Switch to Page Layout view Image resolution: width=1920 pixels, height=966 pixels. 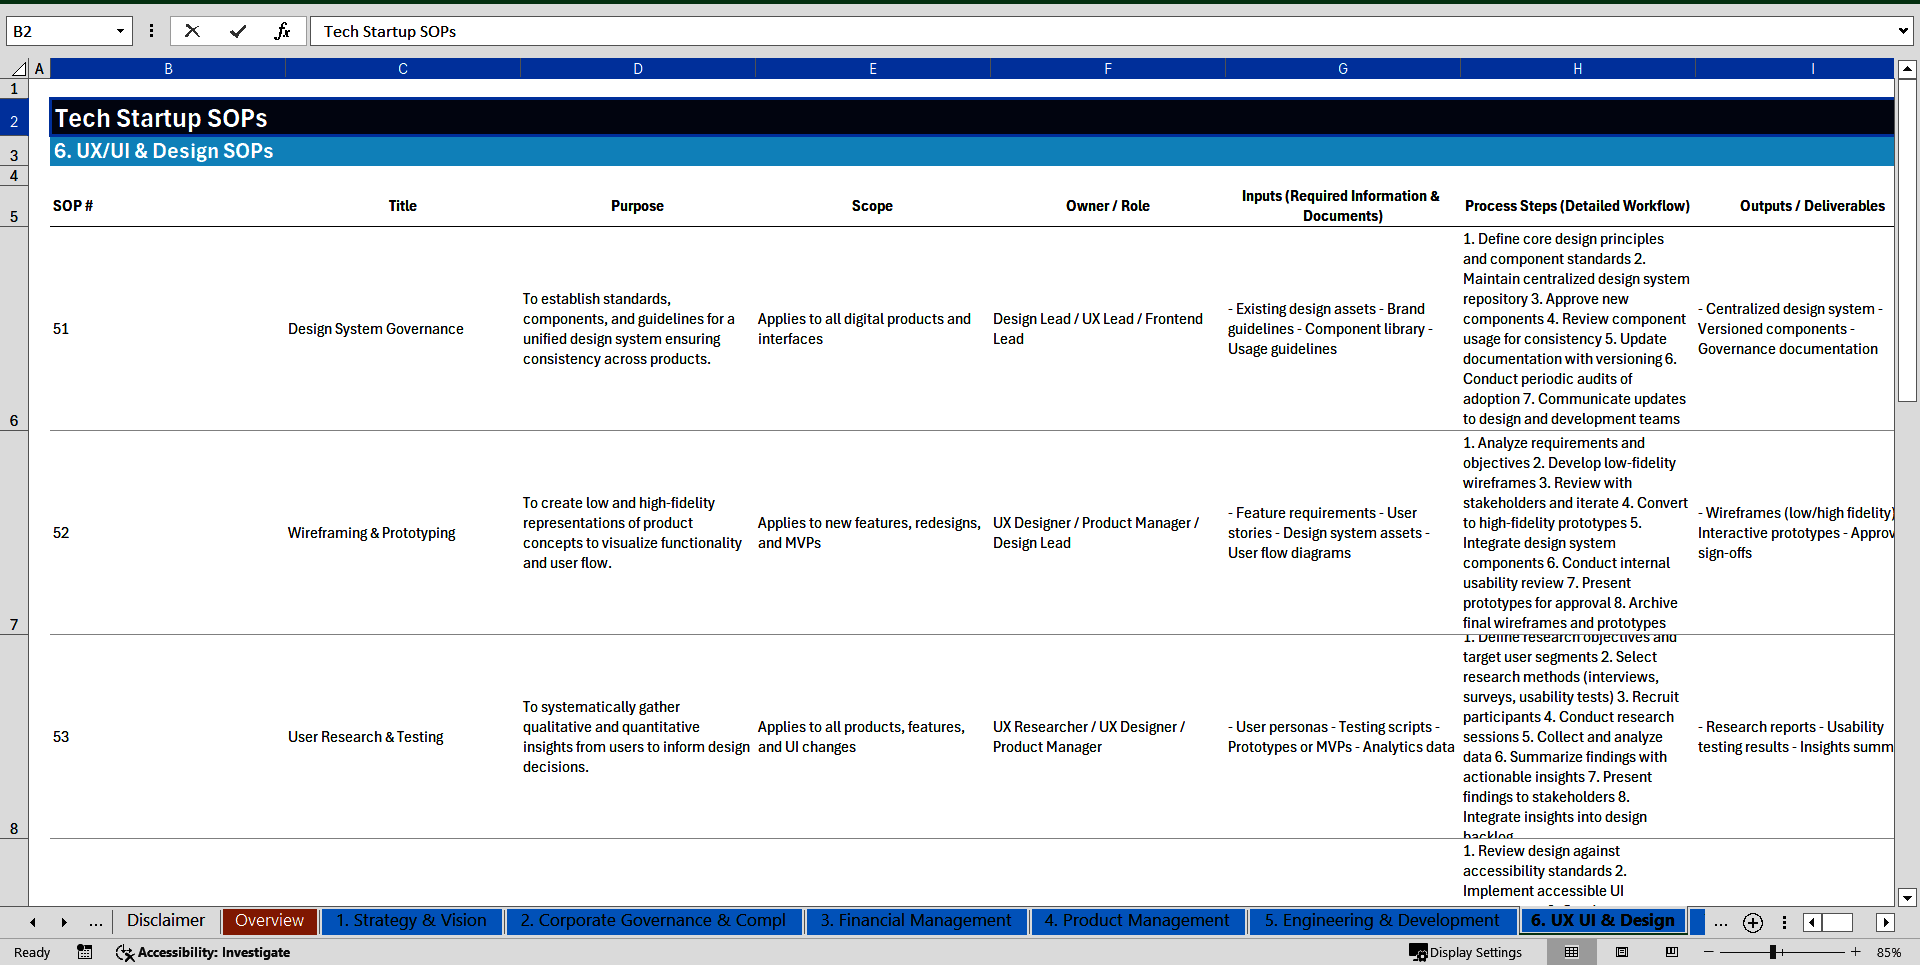click(1622, 952)
